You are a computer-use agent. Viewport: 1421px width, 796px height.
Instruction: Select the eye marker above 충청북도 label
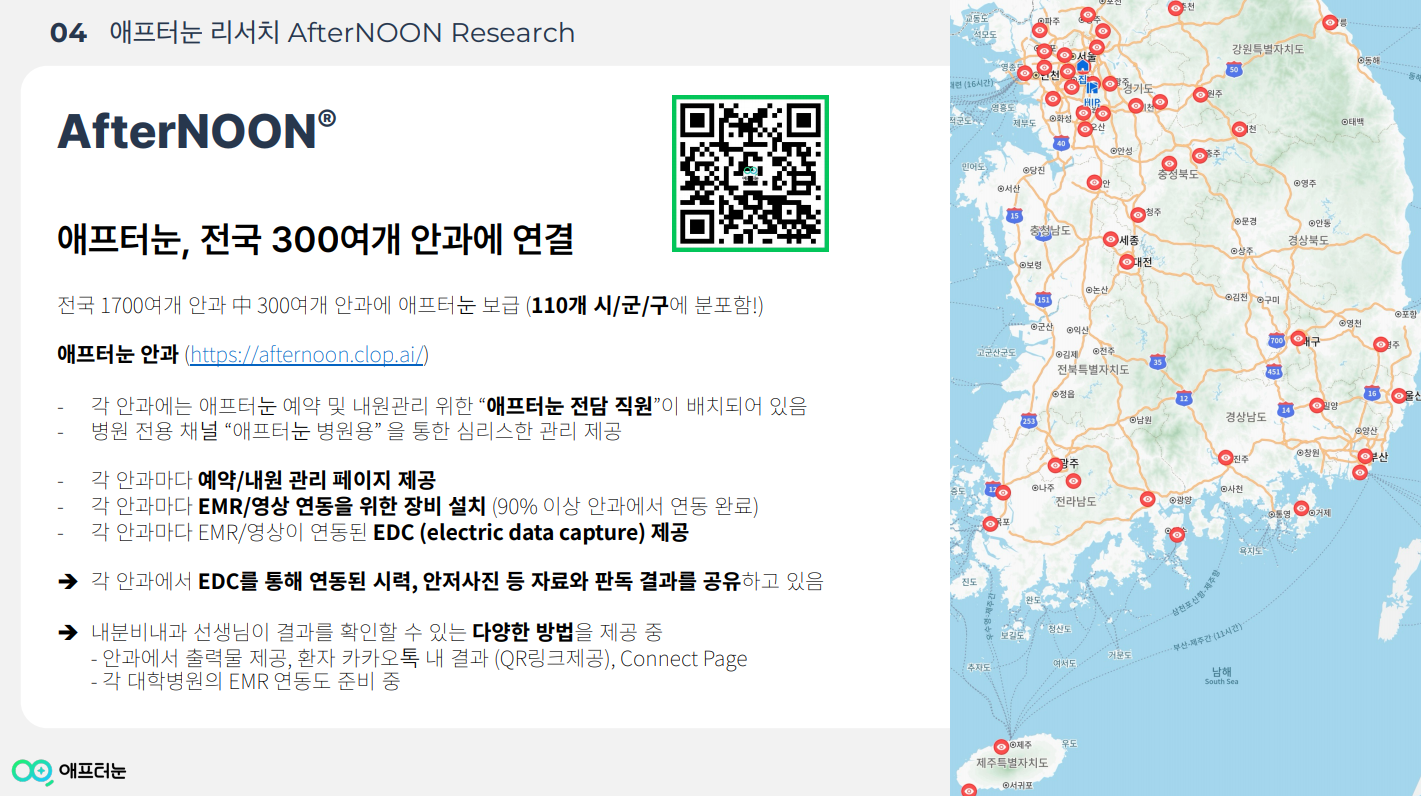1168,163
